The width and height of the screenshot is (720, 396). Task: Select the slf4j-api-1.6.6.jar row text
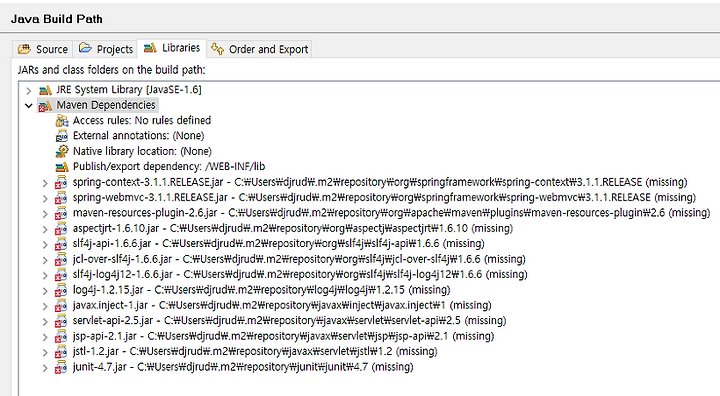coord(278,244)
